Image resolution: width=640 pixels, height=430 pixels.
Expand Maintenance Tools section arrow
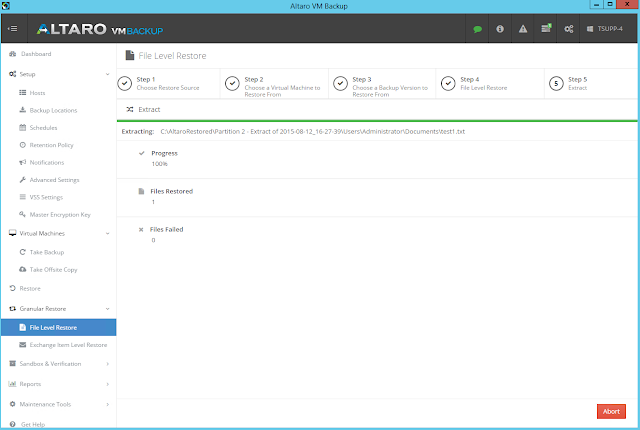tap(107, 404)
